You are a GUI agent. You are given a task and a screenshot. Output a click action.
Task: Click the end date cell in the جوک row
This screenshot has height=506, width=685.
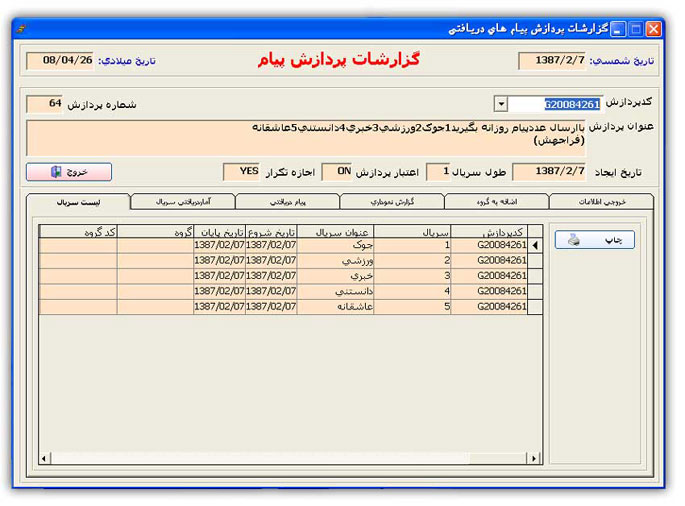click(220, 245)
